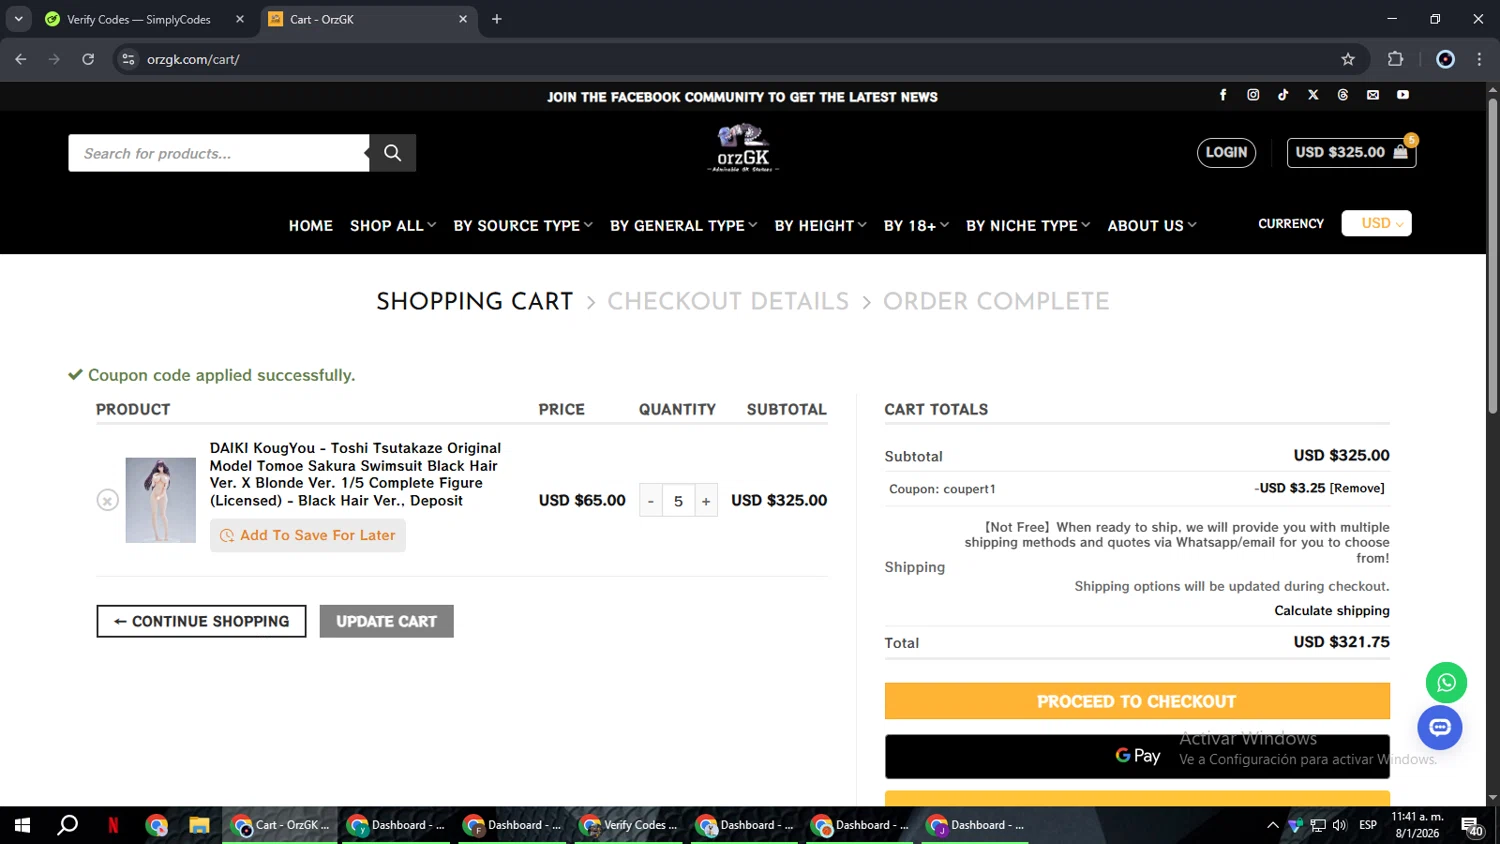
Task: Click the quantity field showing 5
Action: (x=678, y=501)
